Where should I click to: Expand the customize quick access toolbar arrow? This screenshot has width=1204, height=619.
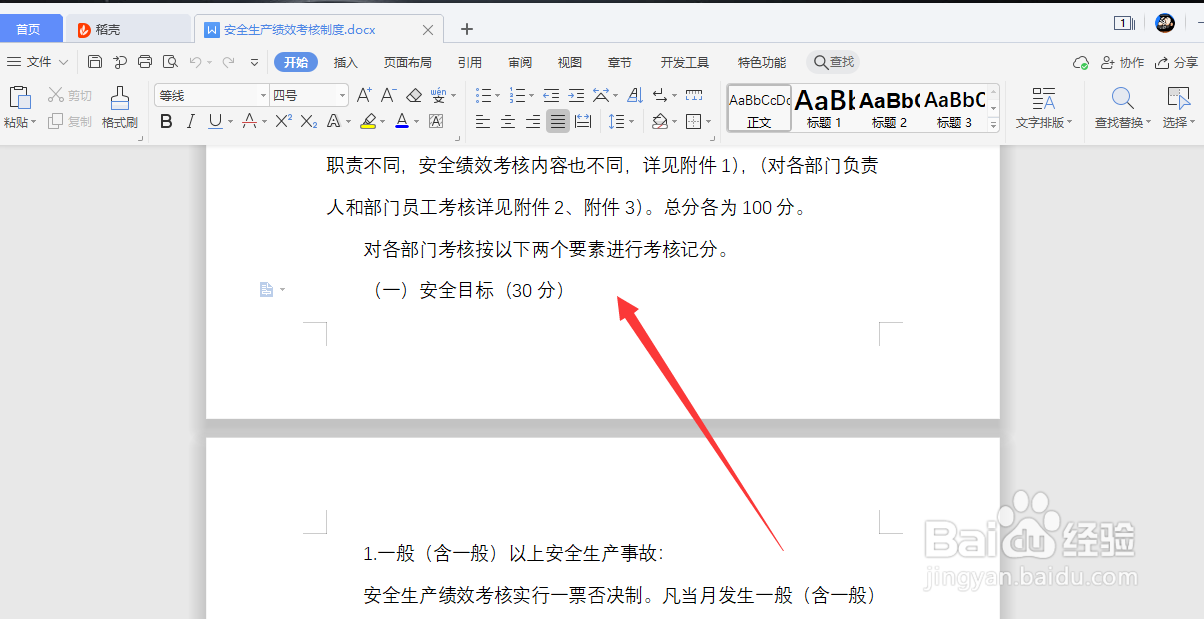click(255, 62)
